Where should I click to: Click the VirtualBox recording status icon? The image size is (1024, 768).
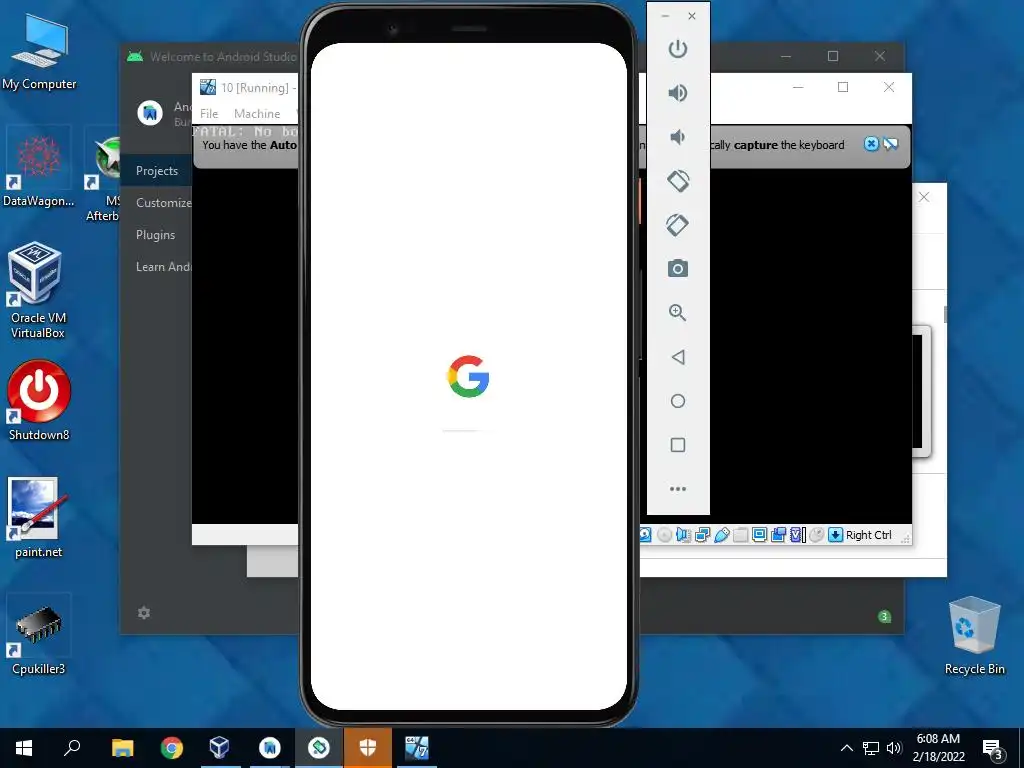778,536
